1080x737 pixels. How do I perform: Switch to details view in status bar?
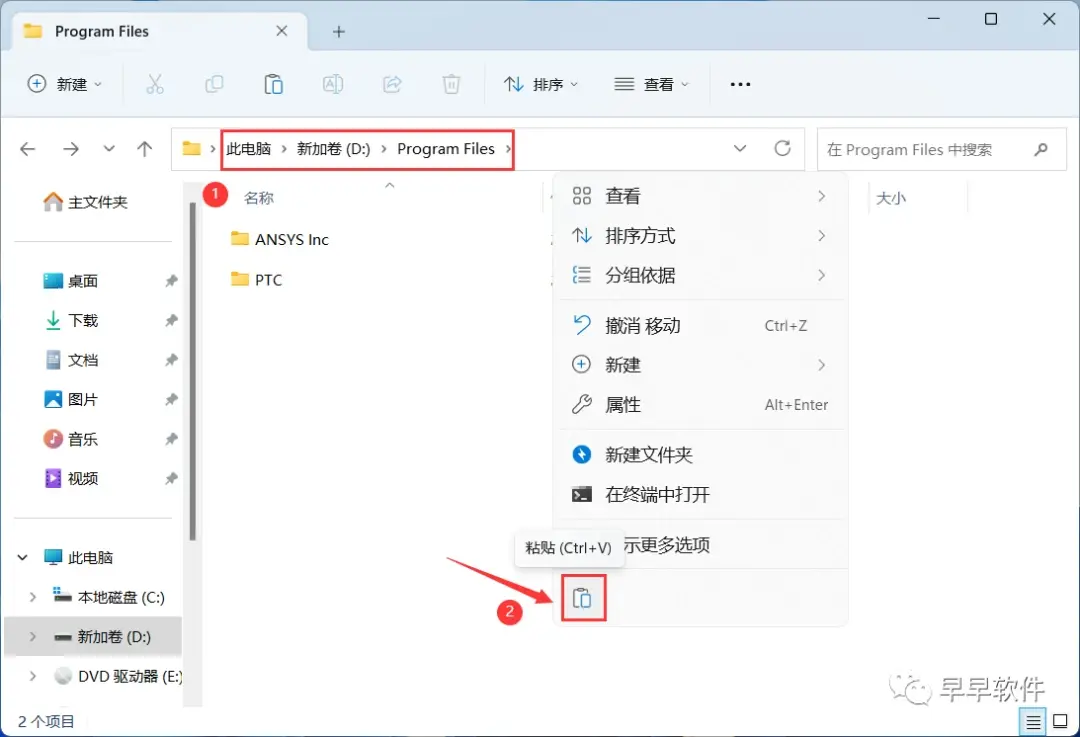coord(1033,722)
